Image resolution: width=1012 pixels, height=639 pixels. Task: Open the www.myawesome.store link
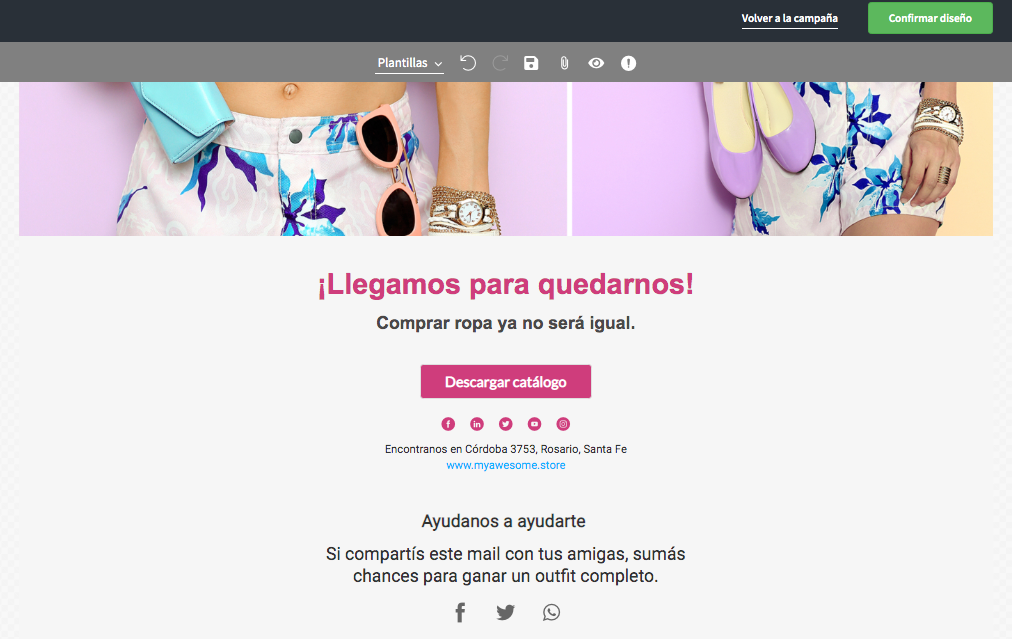click(506, 465)
